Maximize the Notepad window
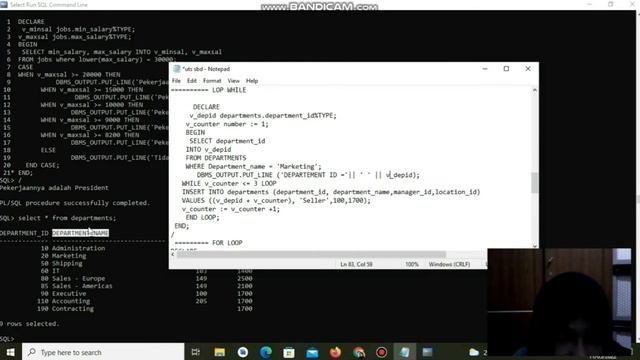Viewport: 640px width, 360px height. click(506, 69)
